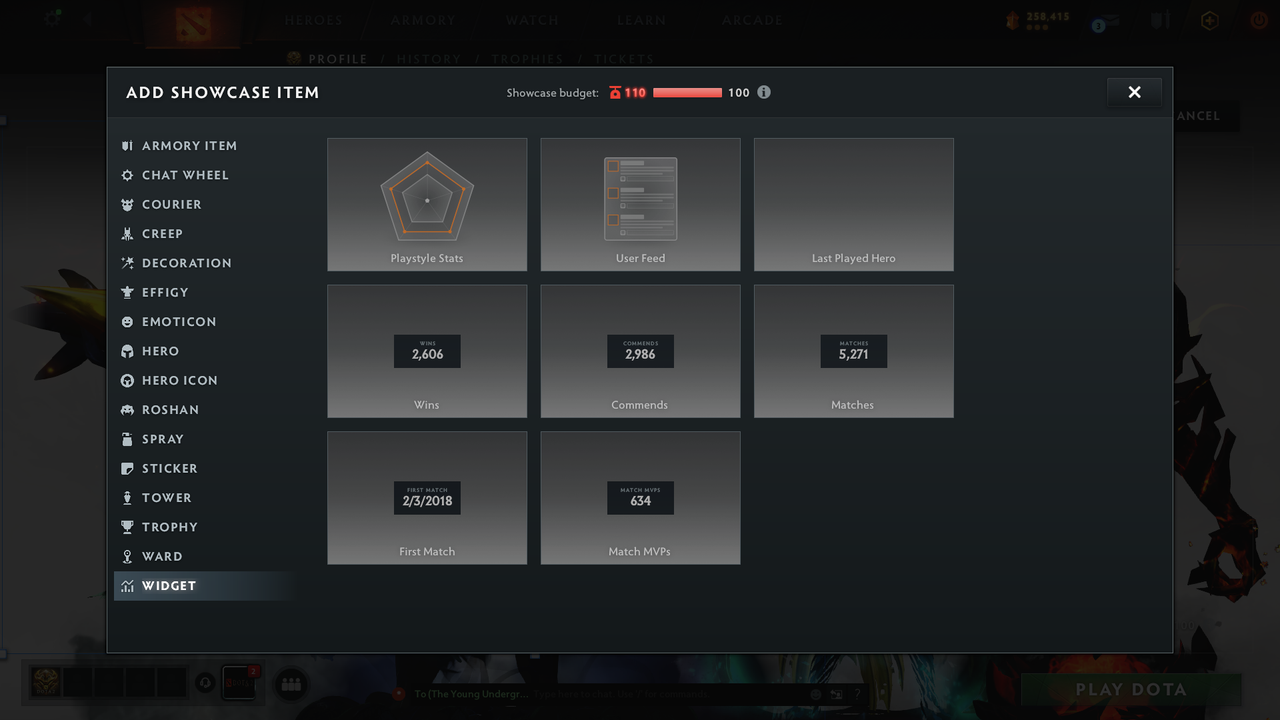The image size is (1280, 720).
Task: Select the Hero Icon category
Action: (178, 380)
